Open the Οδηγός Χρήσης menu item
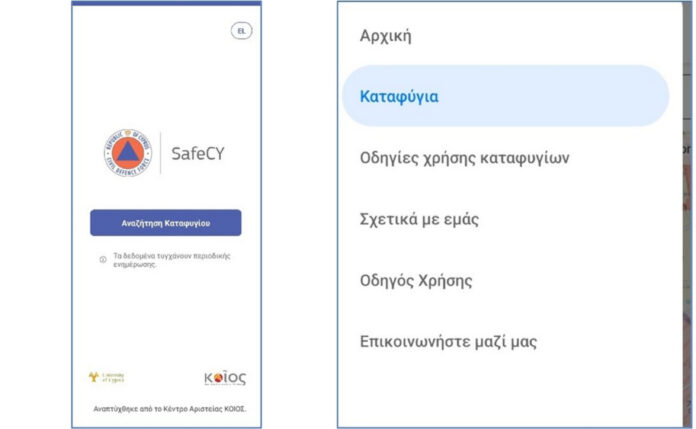The height and width of the screenshot is (429, 696). point(416,280)
